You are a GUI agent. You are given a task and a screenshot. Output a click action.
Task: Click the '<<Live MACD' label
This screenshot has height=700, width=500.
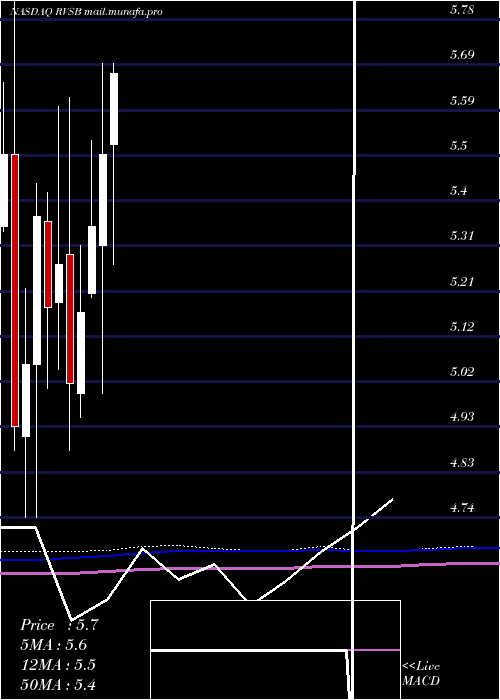pos(421,674)
